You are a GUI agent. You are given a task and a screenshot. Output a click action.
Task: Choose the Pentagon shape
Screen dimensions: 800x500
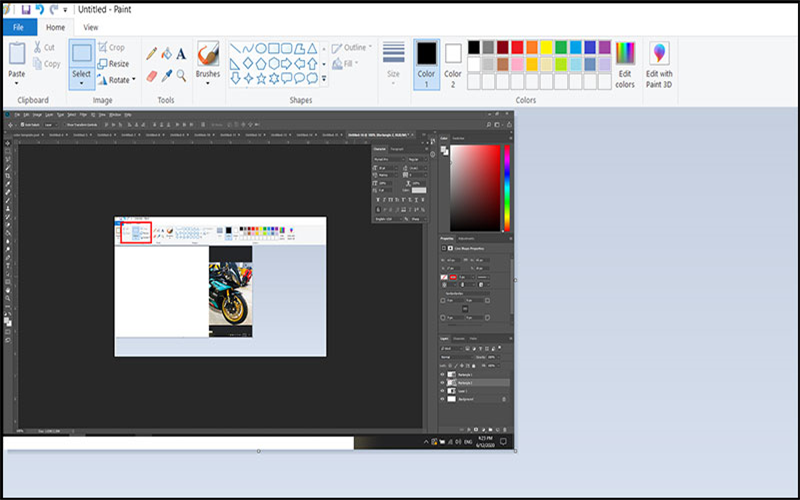pyautogui.click(x=261, y=64)
